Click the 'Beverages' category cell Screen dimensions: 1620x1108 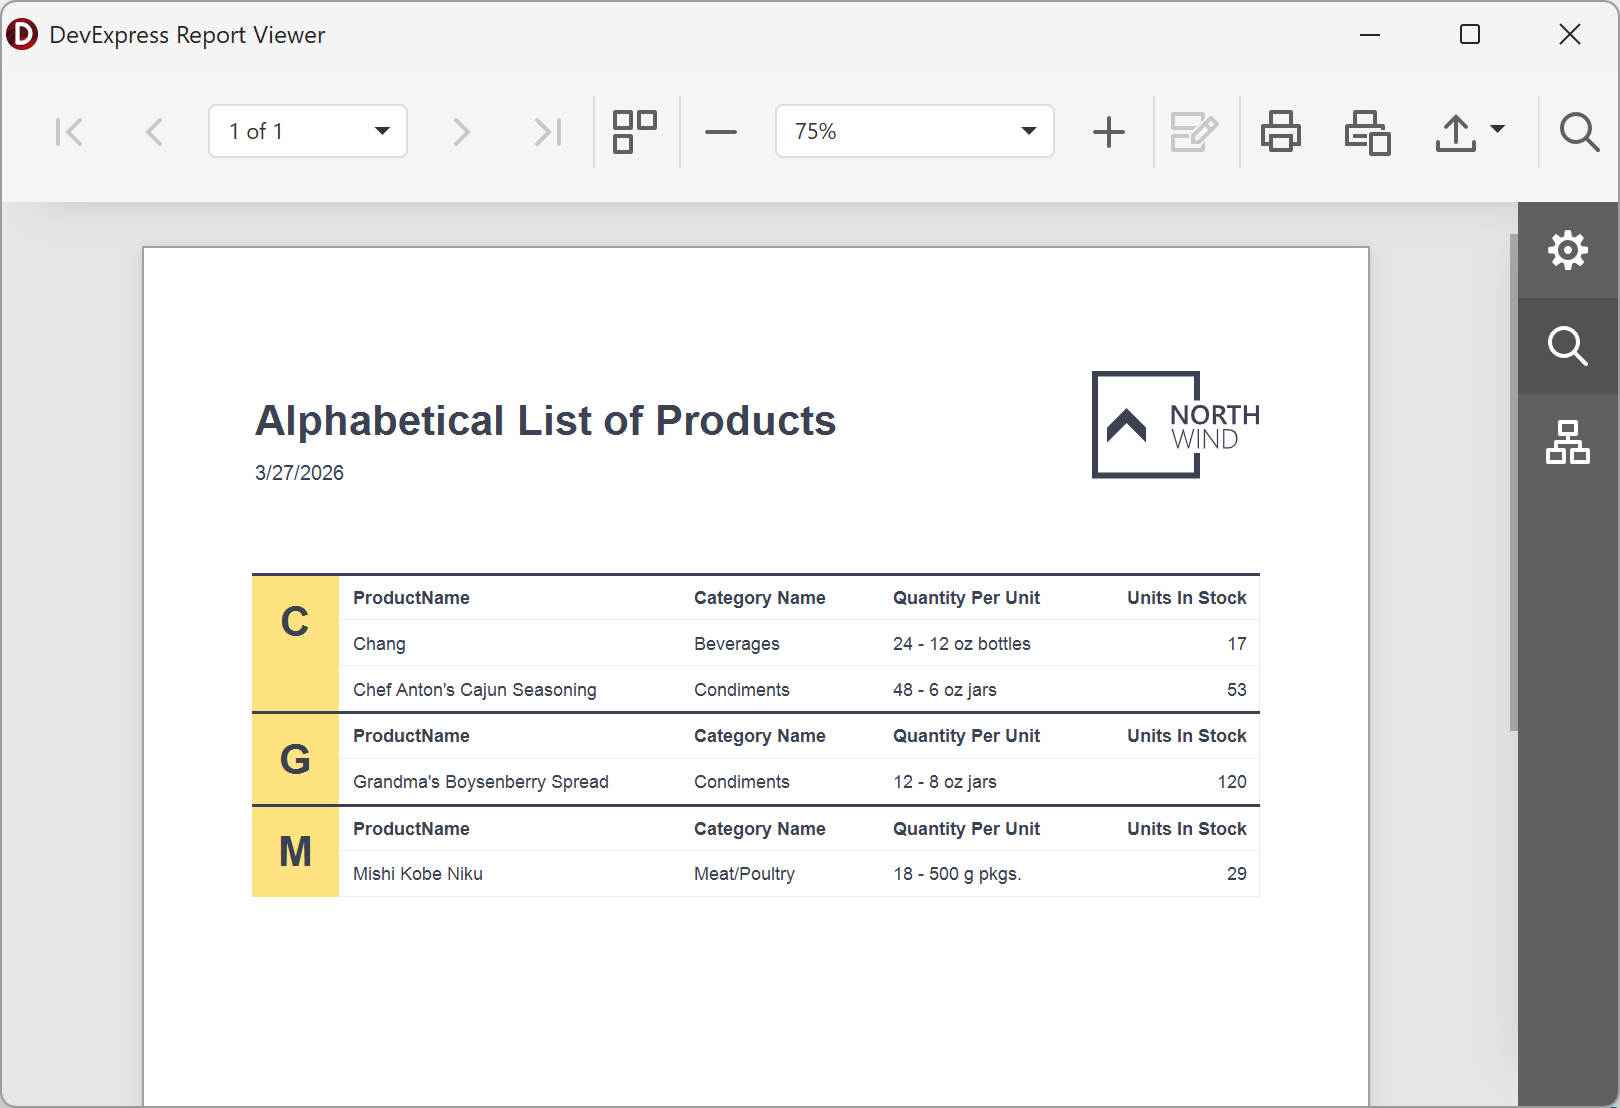pos(736,644)
